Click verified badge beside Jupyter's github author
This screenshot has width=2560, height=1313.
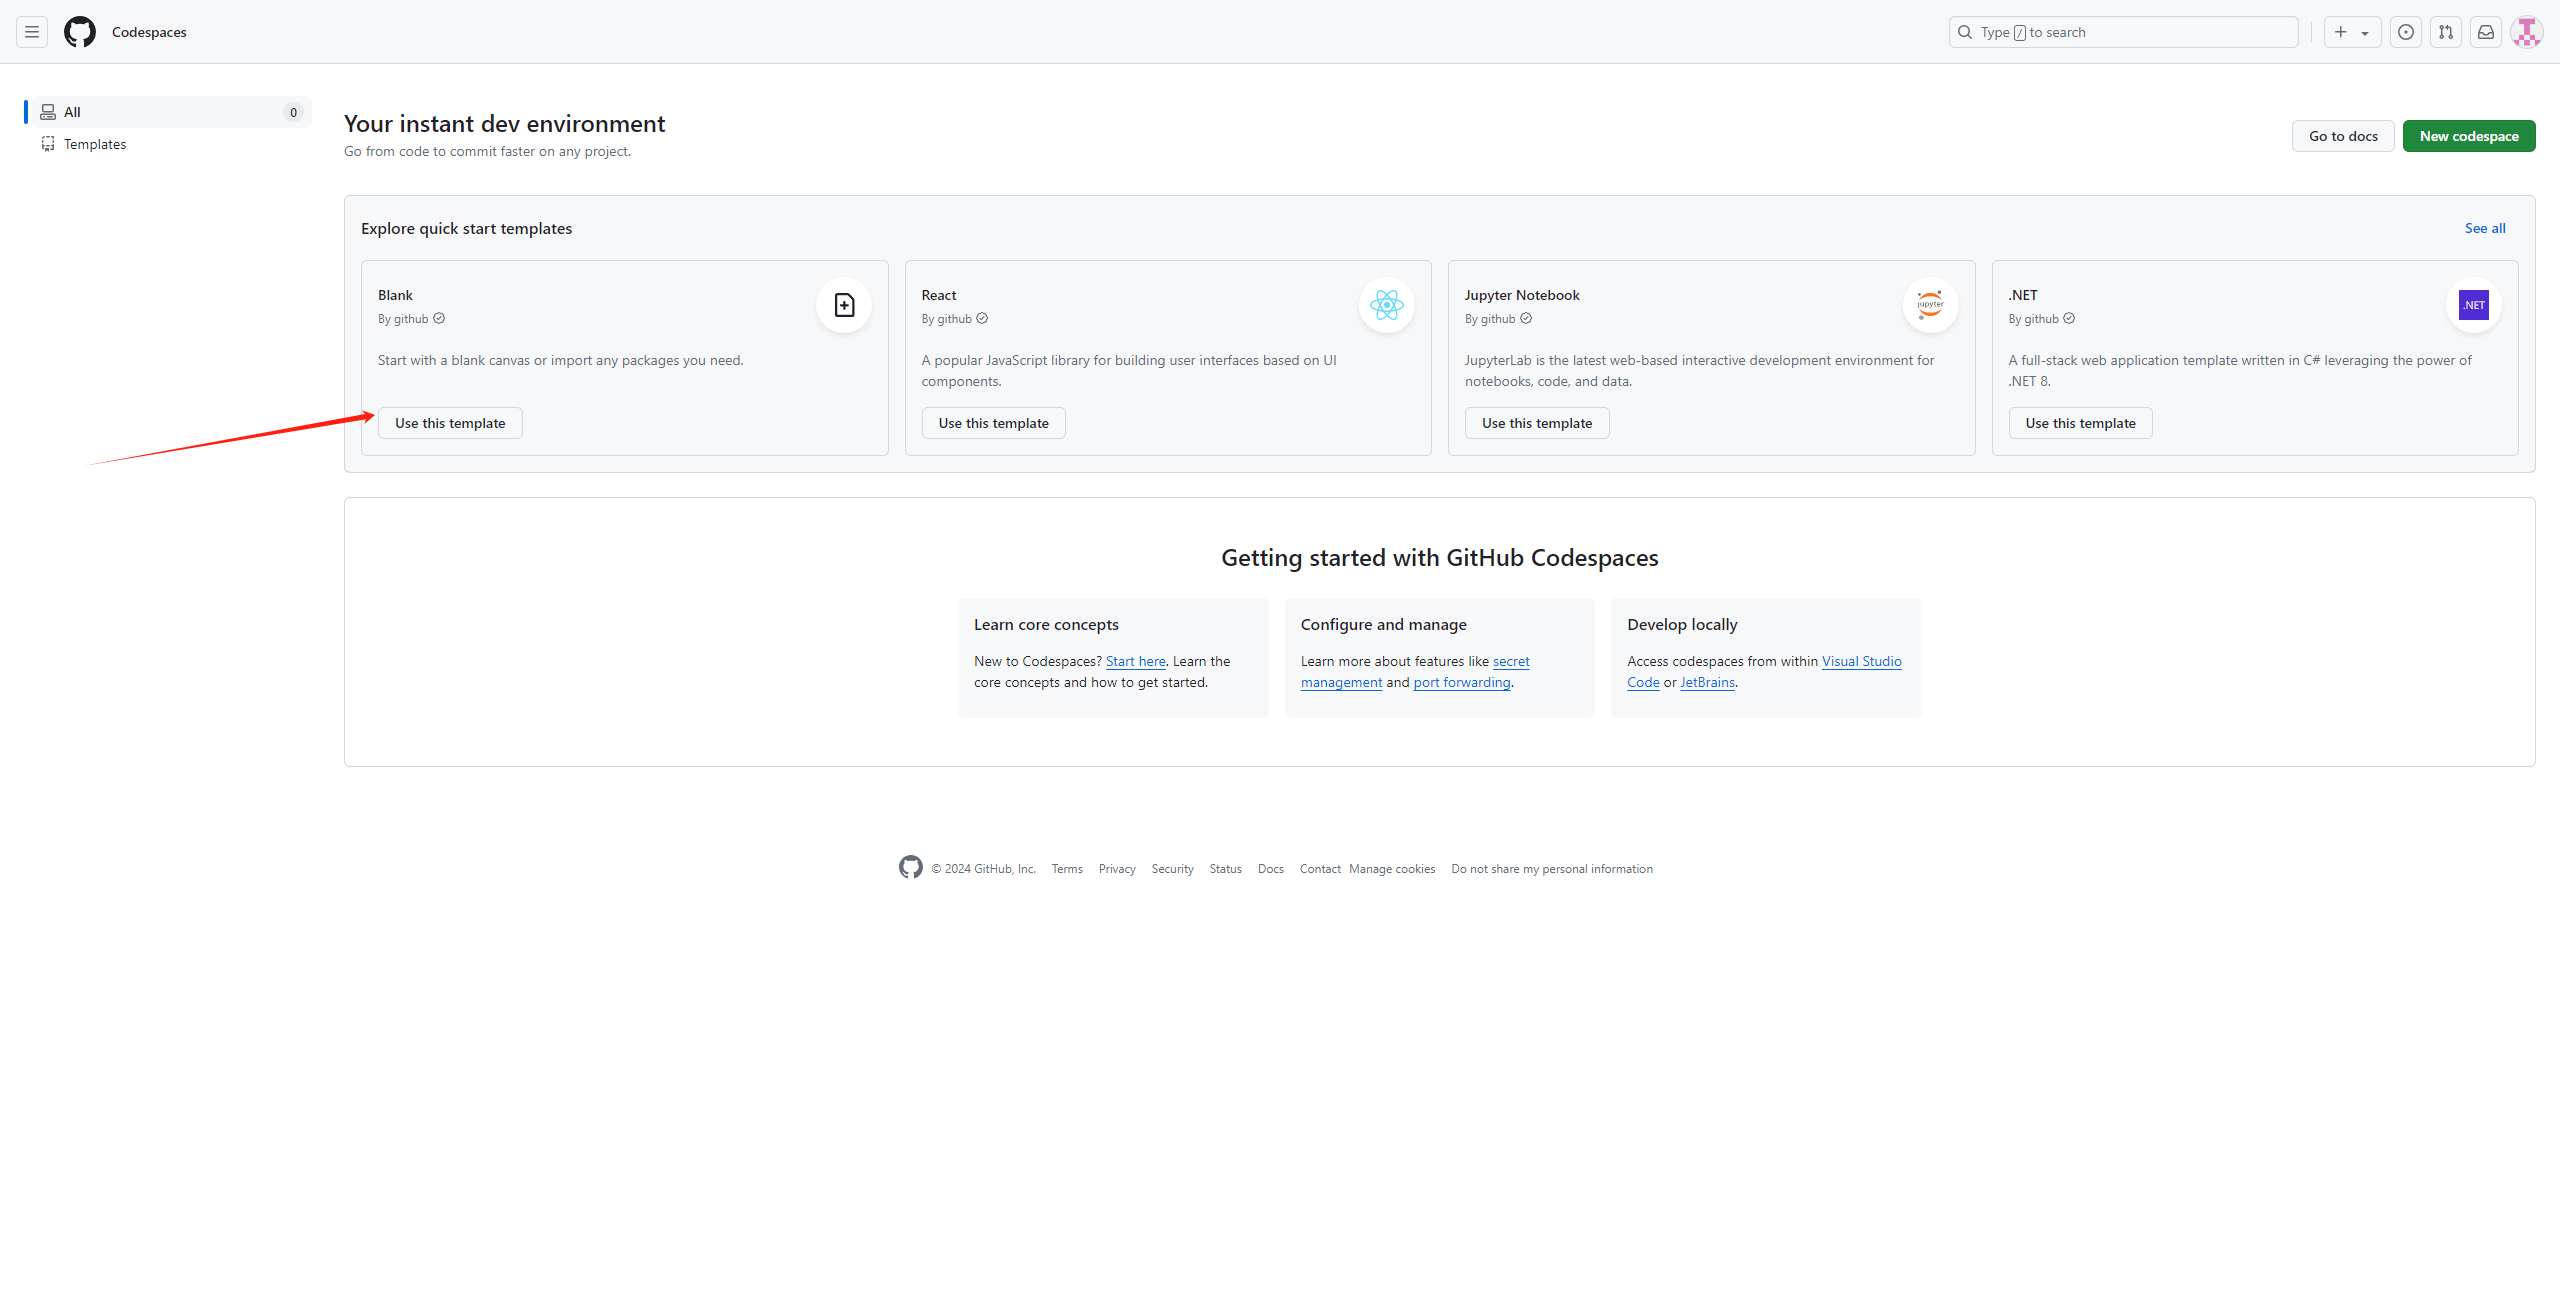1526,319
